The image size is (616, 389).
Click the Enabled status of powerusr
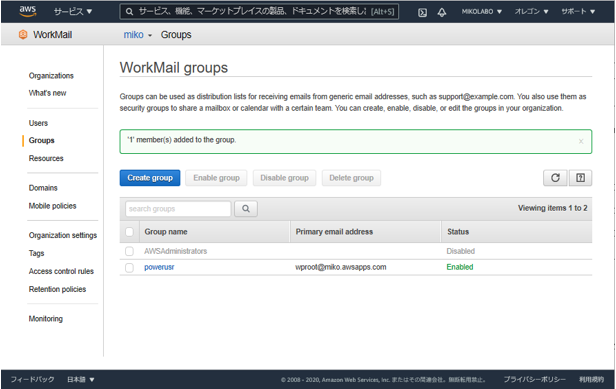[460, 267]
